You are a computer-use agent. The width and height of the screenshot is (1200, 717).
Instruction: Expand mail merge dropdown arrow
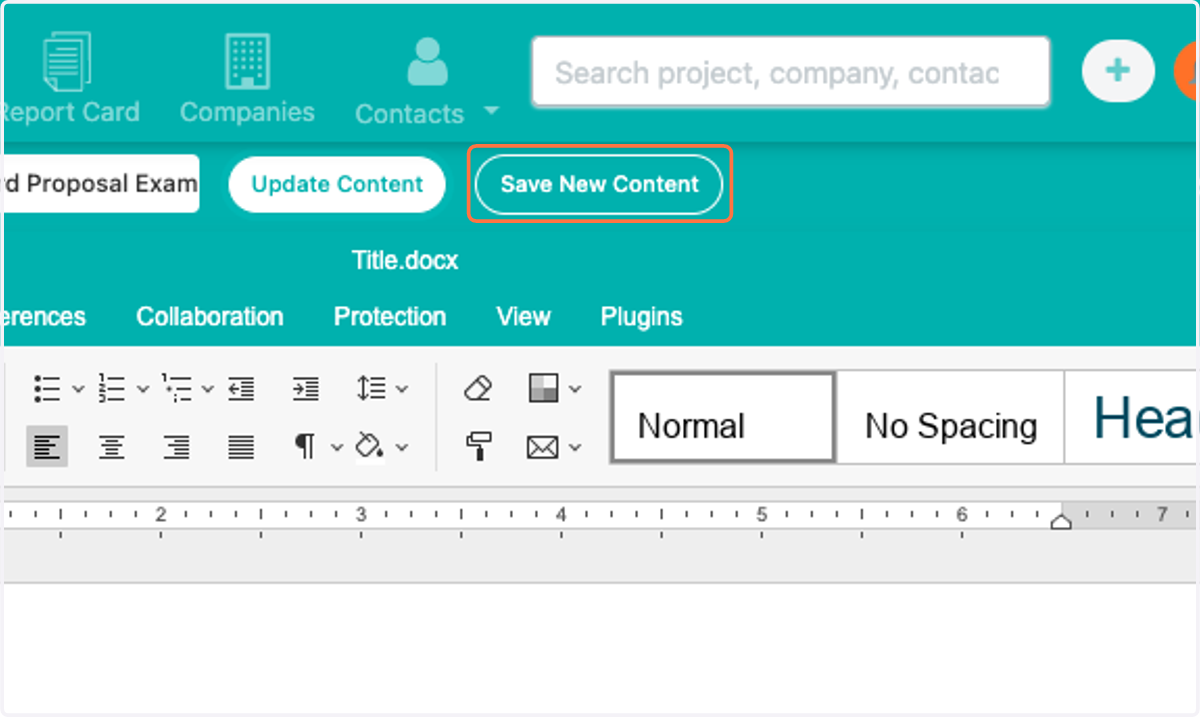point(575,448)
